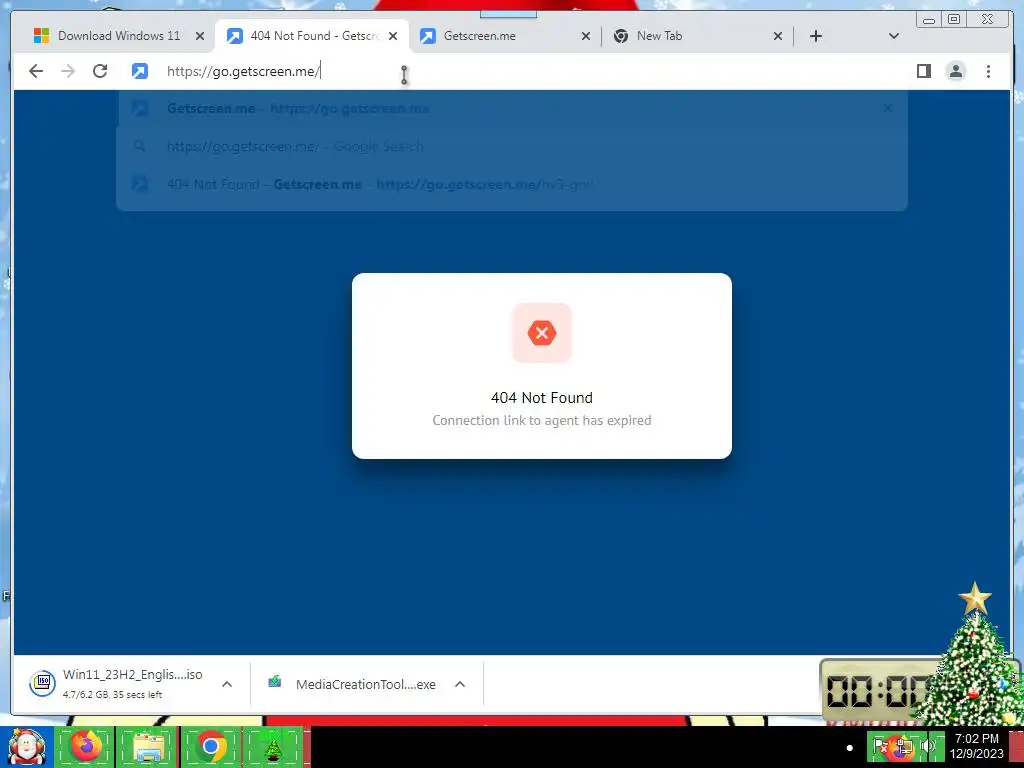Open Chrome's three-dot menu
This screenshot has width=1024, height=768.
click(x=988, y=71)
